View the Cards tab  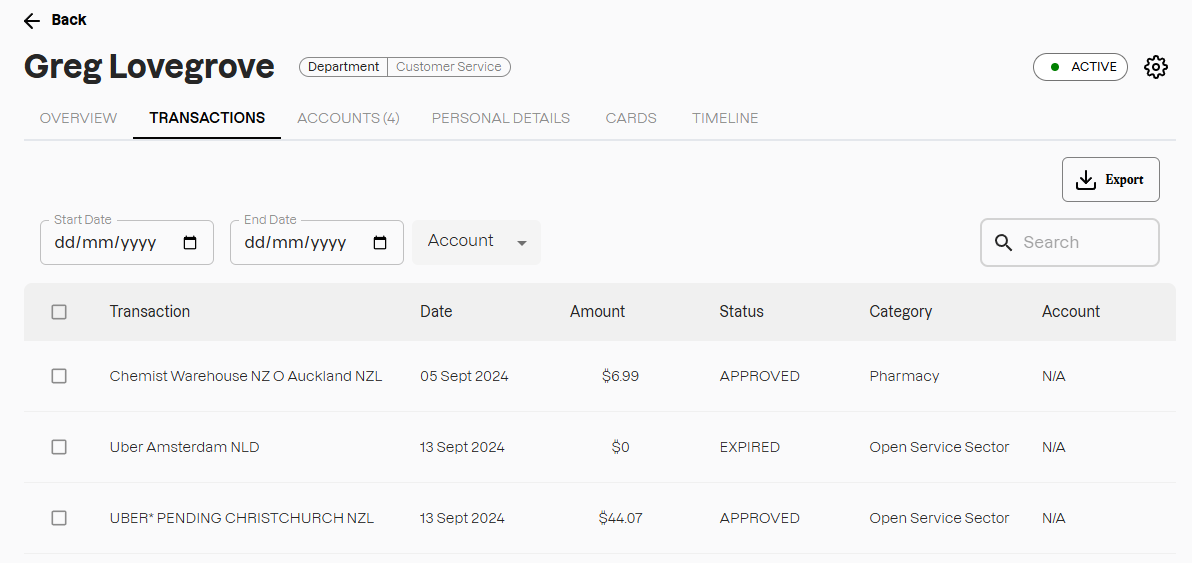coord(631,118)
